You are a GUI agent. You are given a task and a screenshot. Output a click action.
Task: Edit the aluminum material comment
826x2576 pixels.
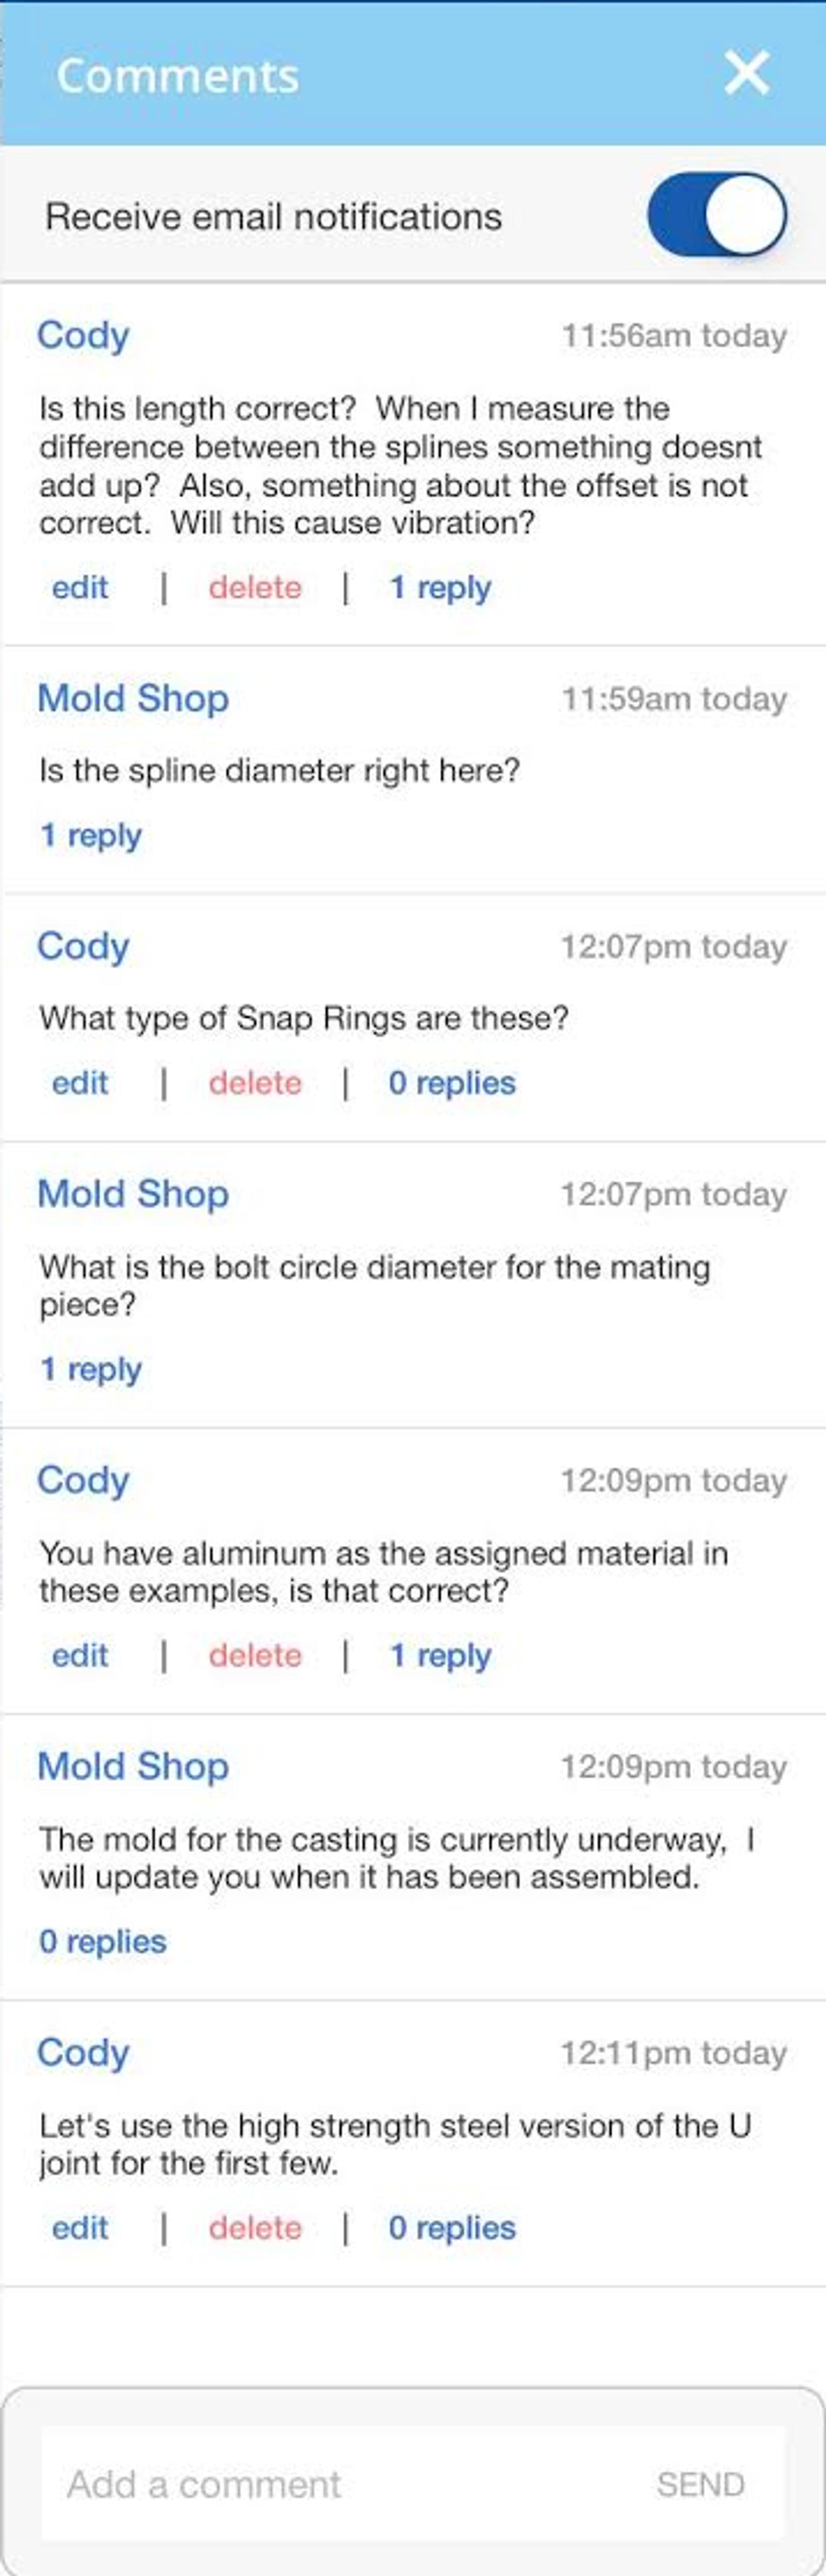point(80,1655)
